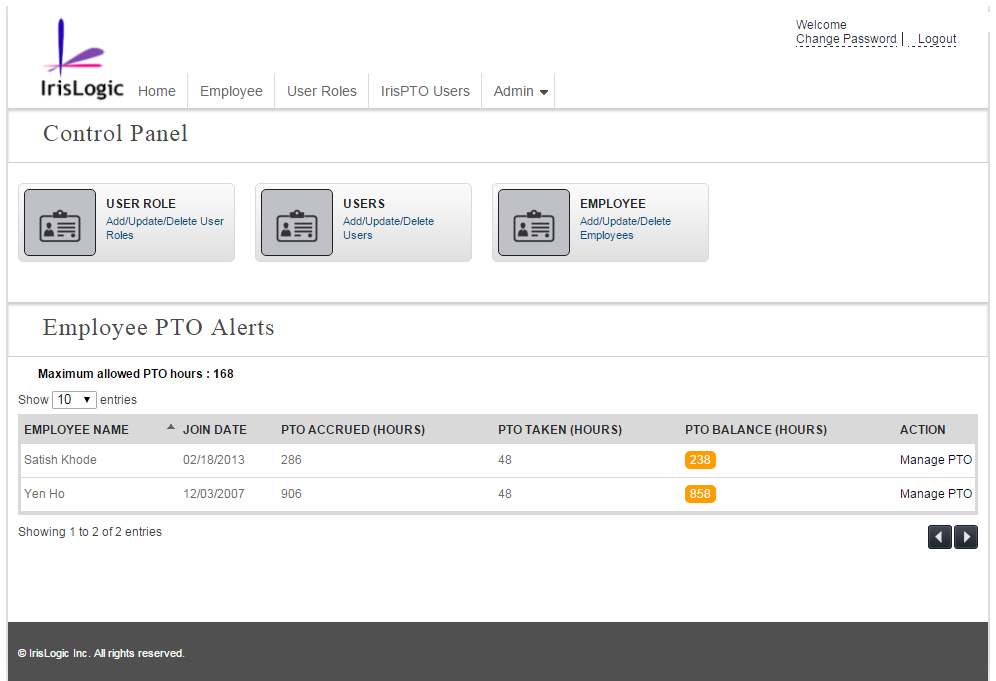
Task: Click the orange 858 balance badge
Action: tap(700, 494)
